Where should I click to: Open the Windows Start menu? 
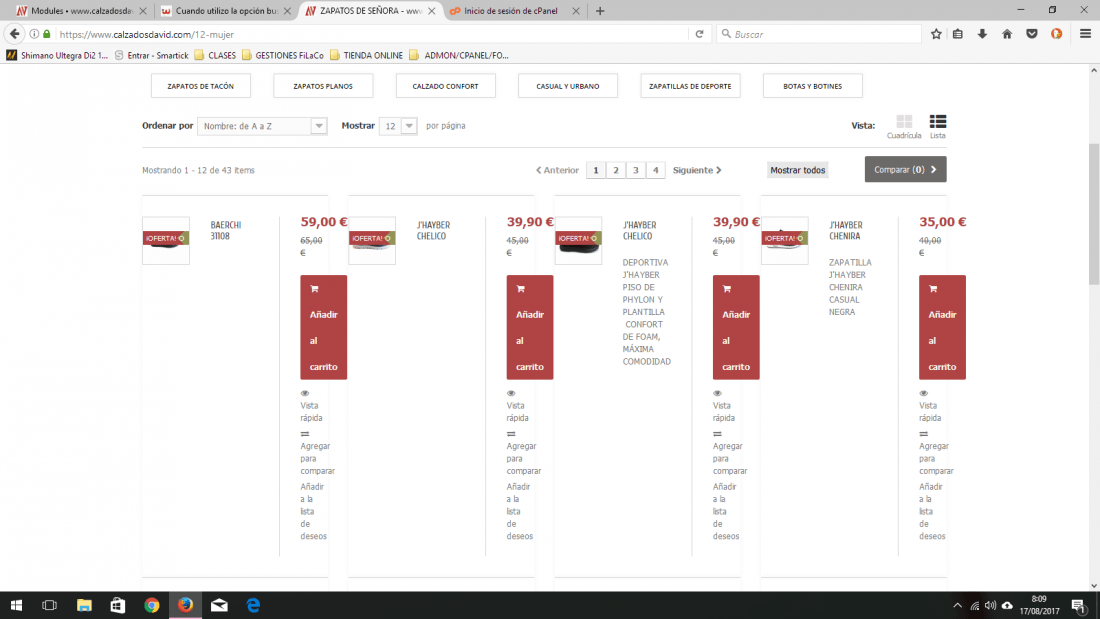(16, 605)
